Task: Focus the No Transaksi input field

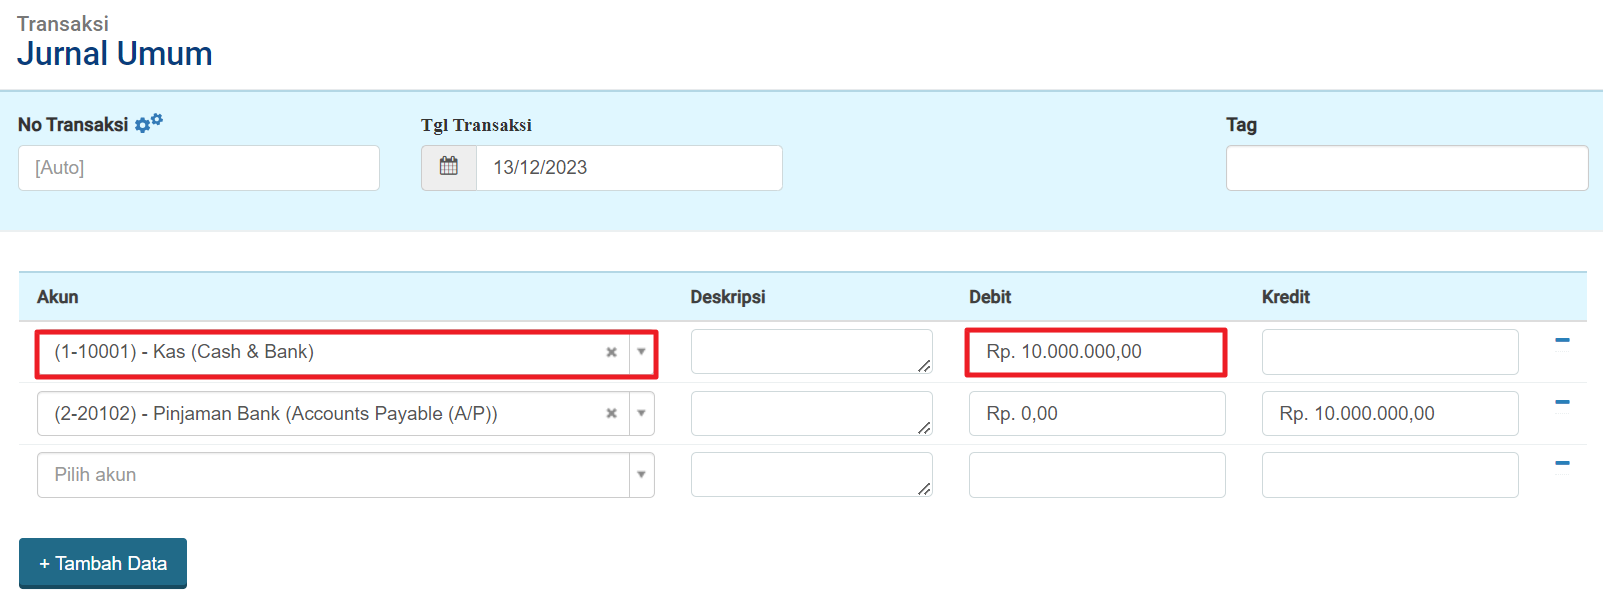Action: tap(198, 168)
